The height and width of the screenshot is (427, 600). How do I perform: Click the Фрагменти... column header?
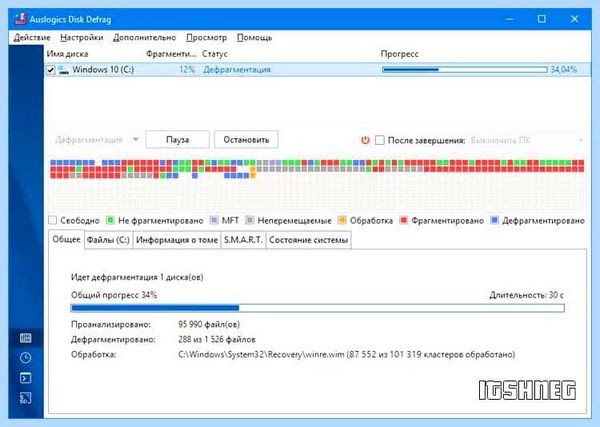click(171, 54)
